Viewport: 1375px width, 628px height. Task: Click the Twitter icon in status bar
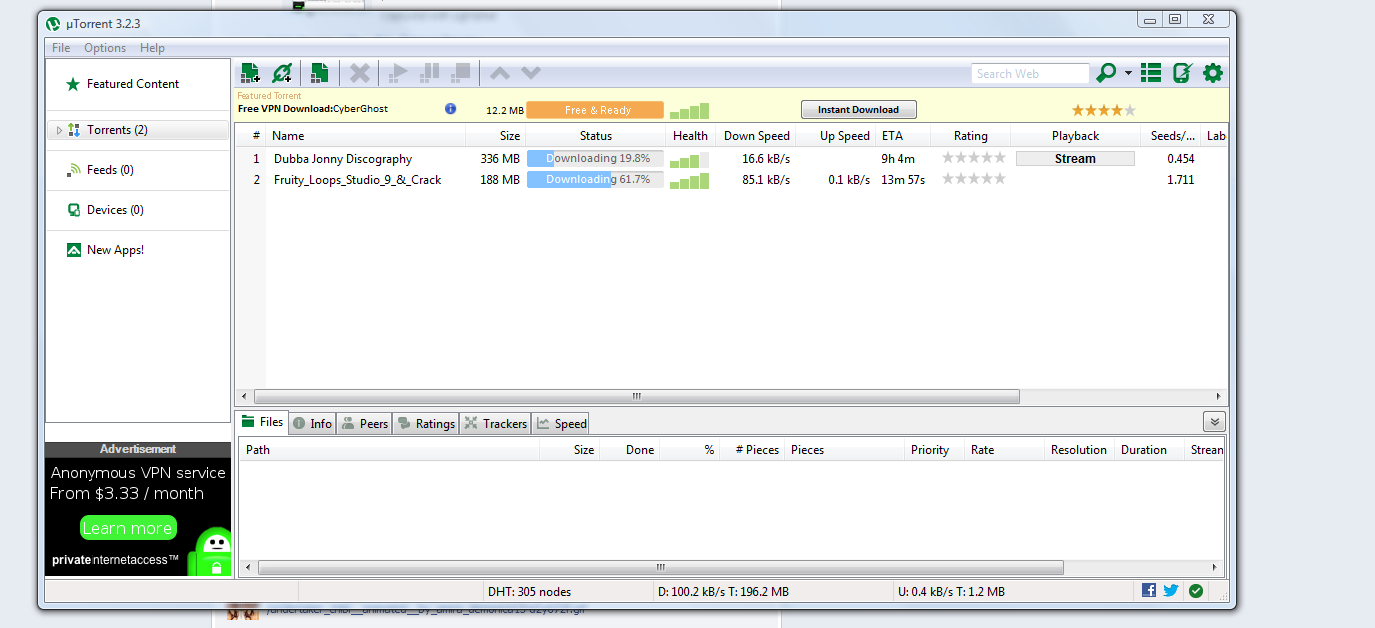click(x=1171, y=591)
